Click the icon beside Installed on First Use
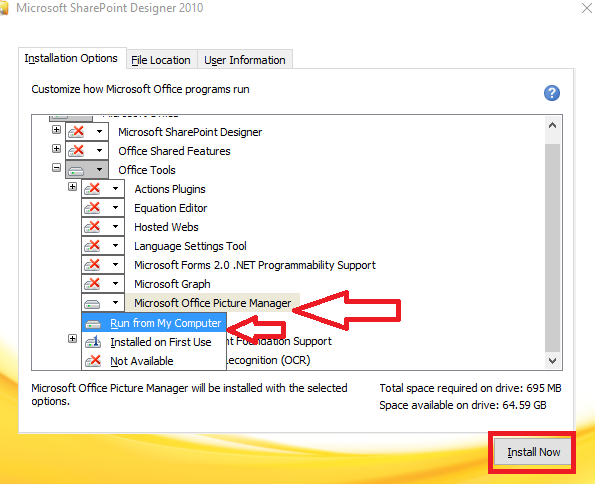Viewport: 596px width, 484px height. coord(93,342)
